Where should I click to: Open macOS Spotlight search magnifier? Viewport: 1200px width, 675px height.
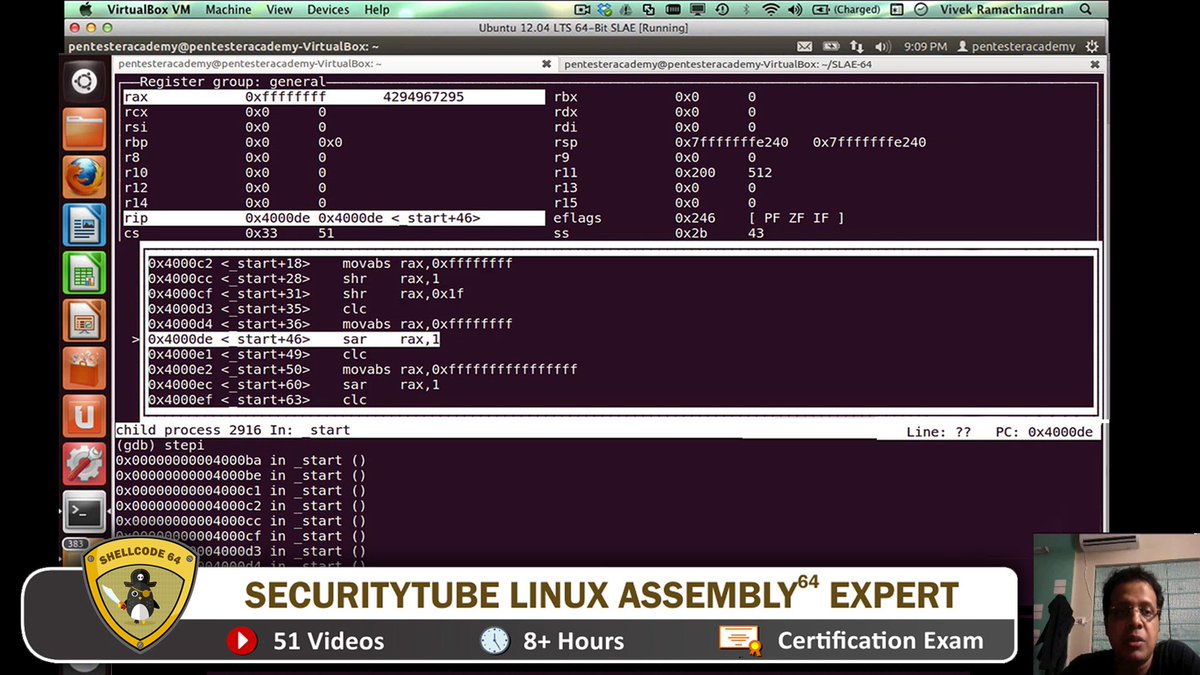[1085, 9]
